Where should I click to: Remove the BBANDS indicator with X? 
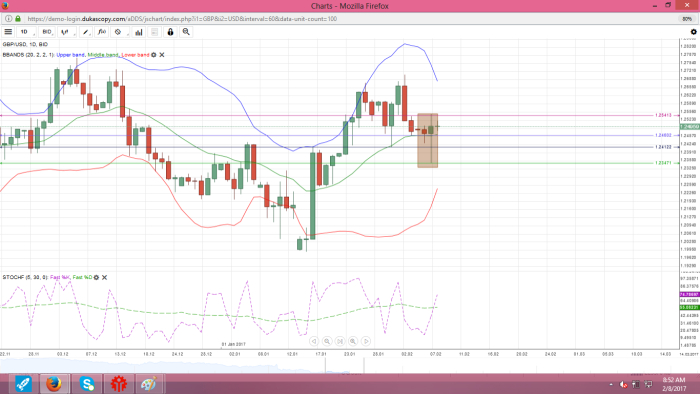(x=162, y=55)
